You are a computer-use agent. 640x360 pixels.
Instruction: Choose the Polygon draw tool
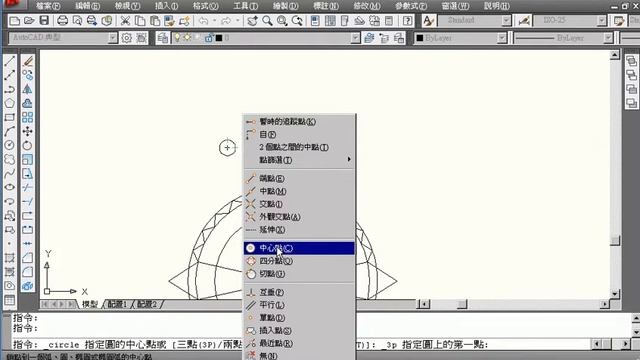tap(9, 103)
